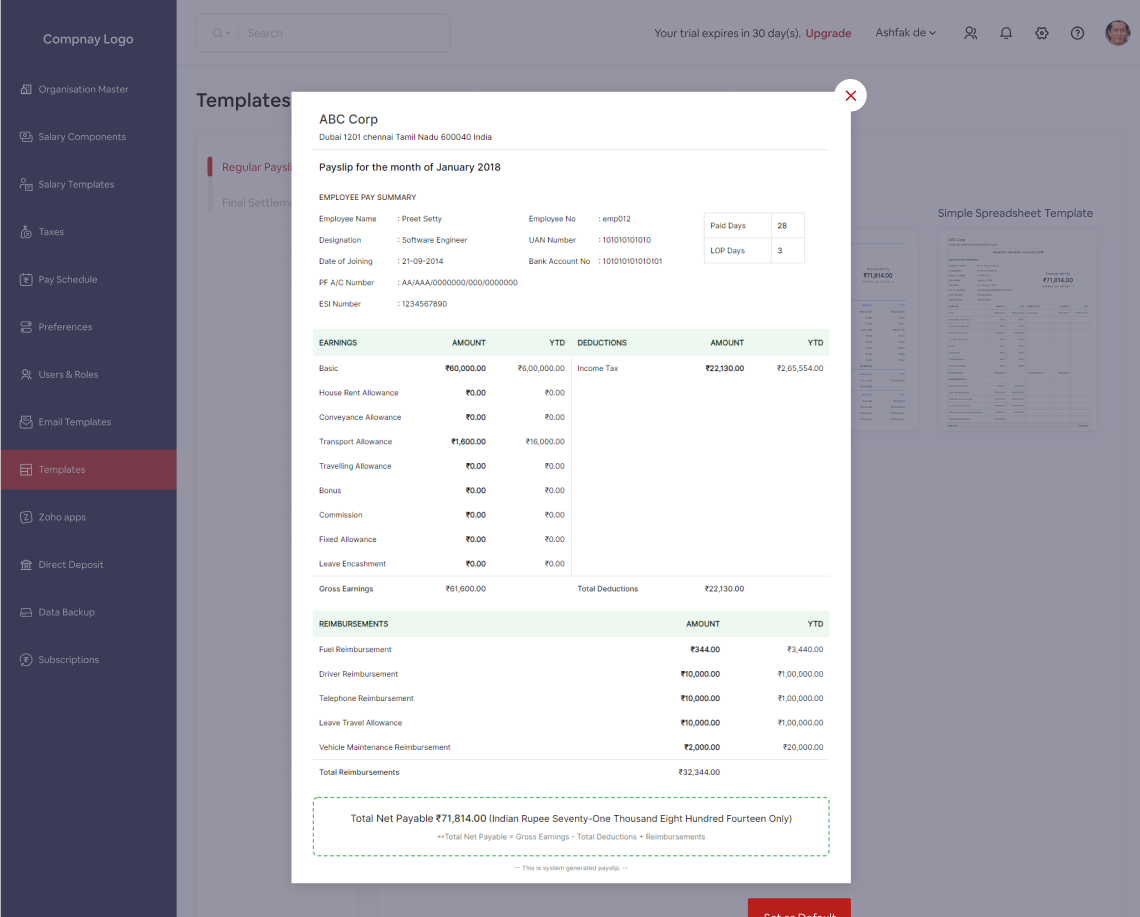This screenshot has width=1140, height=917.
Task: Go to Pay Schedule in sidebar
Action: (x=68, y=280)
